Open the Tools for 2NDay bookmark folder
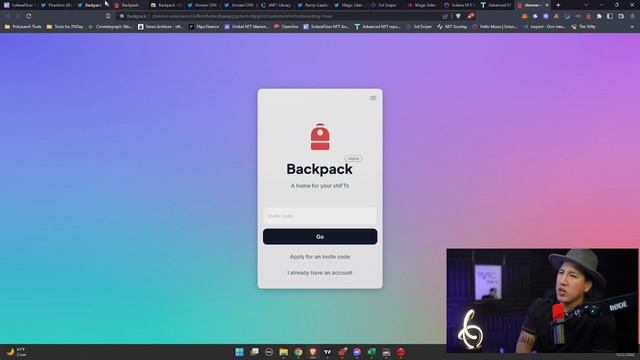Screen dimensions: 640x360 (65, 27)
